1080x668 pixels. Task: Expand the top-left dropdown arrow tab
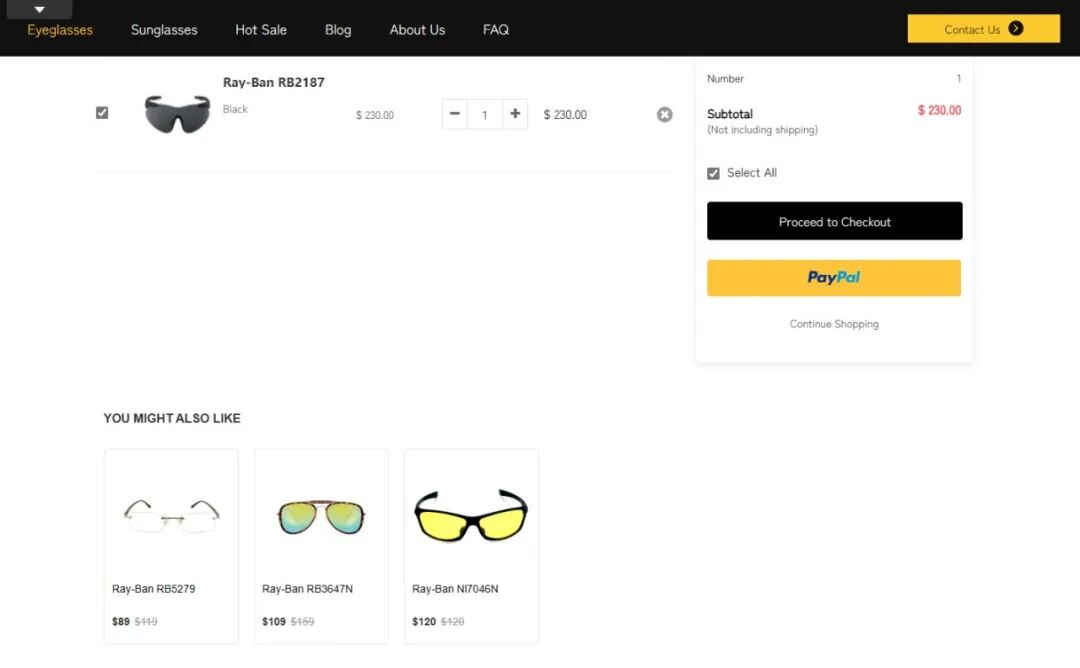(x=39, y=10)
